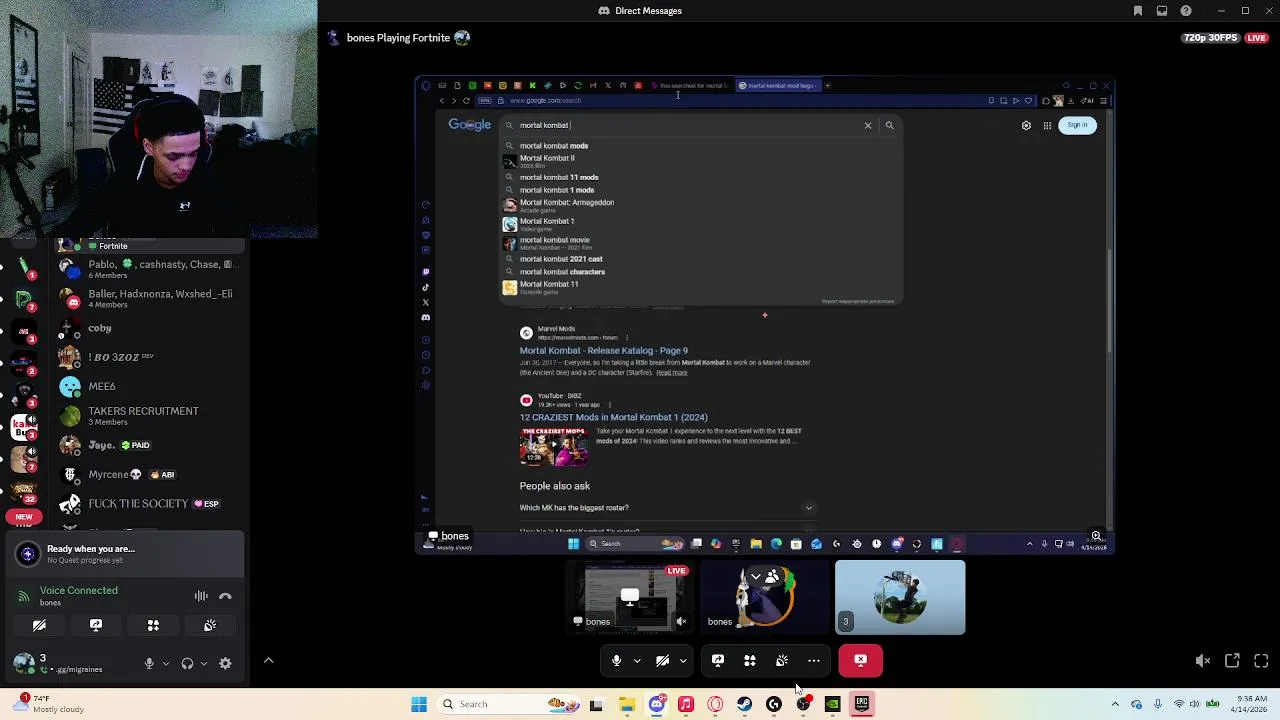Open Windows Start button
The height and width of the screenshot is (720, 1280).
tap(419, 704)
